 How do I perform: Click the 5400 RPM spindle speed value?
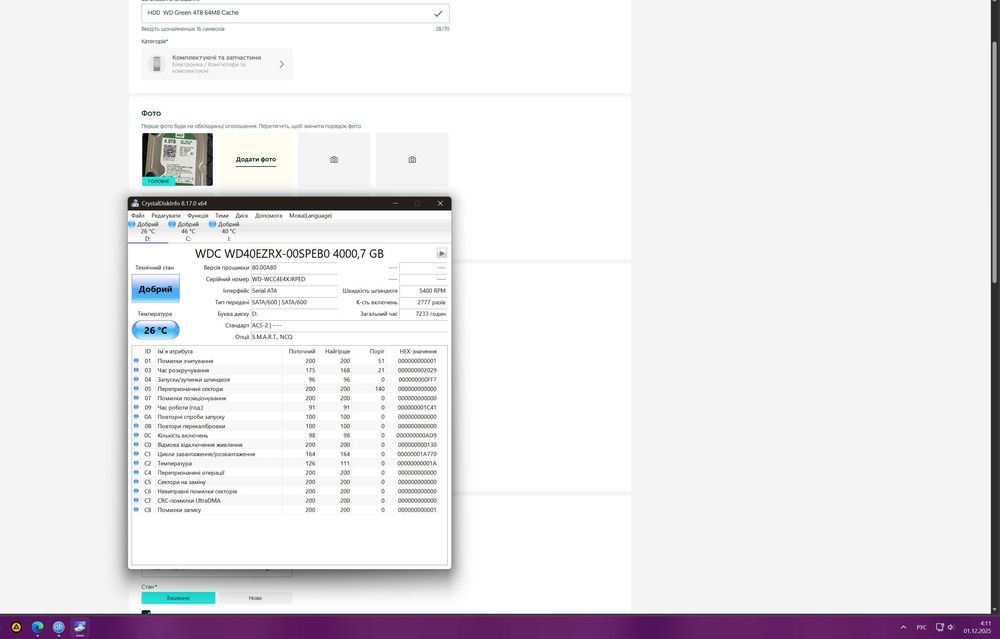(423, 291)
